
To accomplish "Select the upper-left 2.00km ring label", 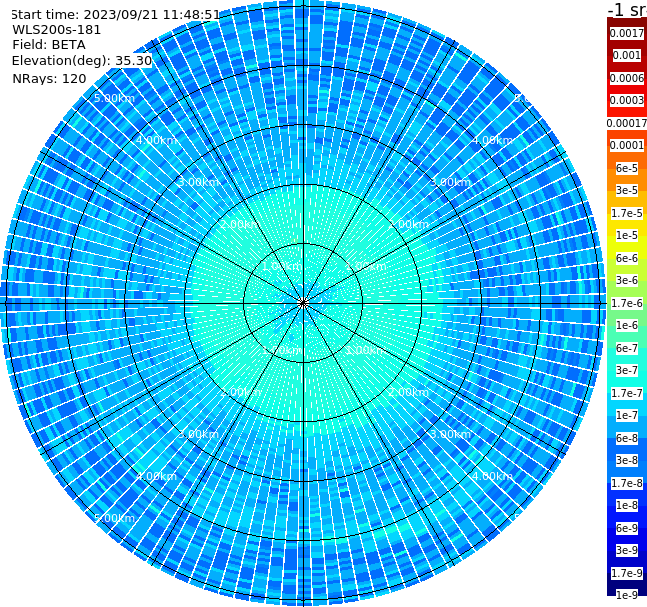I will pos(241,224).
